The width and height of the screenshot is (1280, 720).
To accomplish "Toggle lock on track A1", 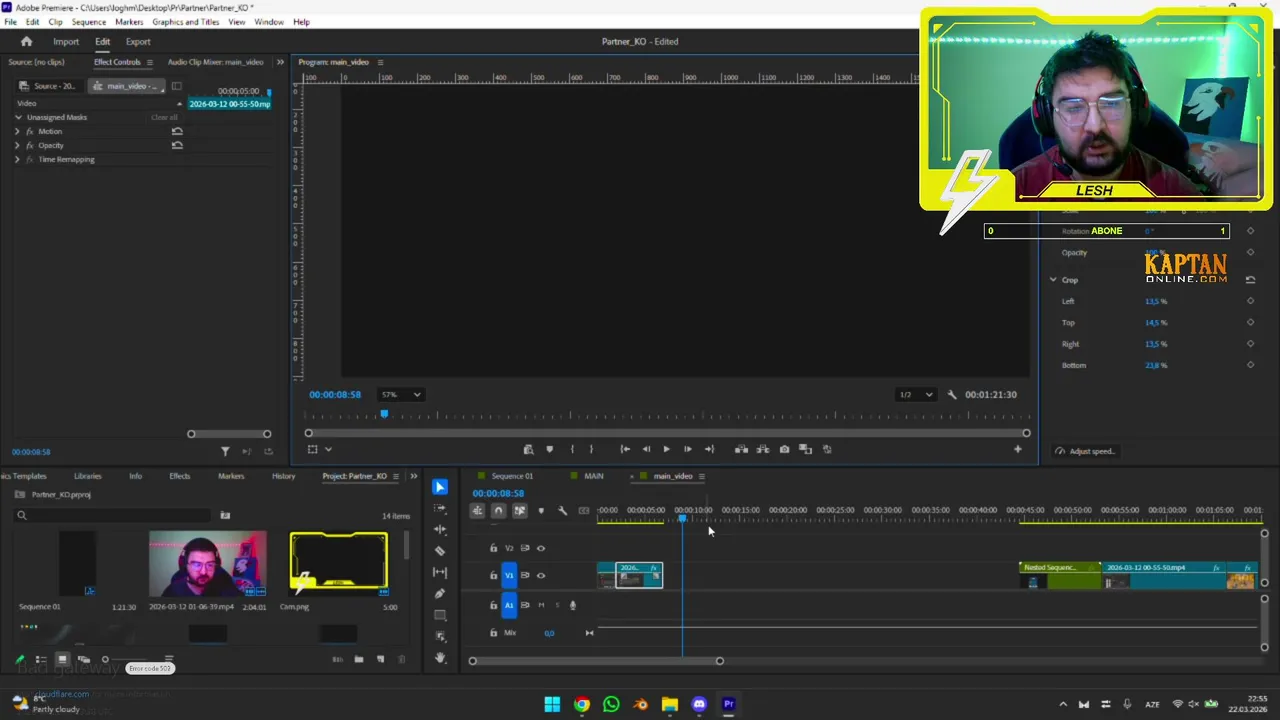I will point(493,605).
